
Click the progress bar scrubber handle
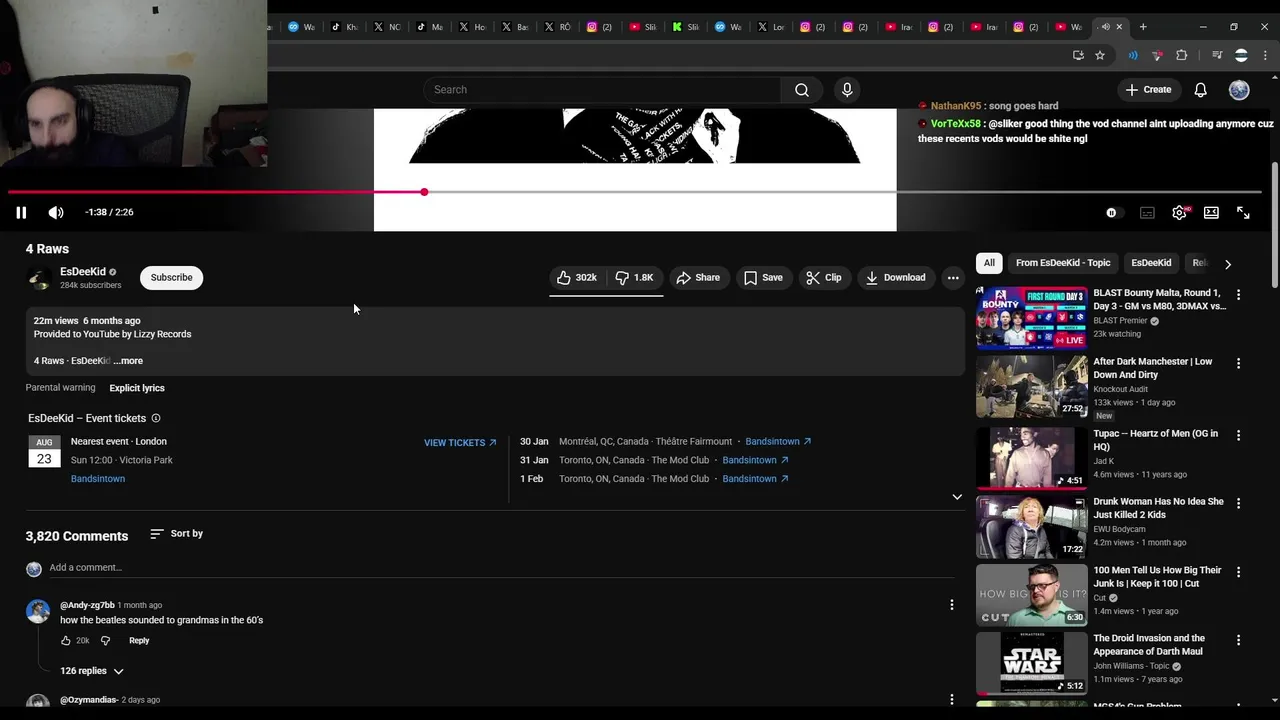click(x=424, y=192)
